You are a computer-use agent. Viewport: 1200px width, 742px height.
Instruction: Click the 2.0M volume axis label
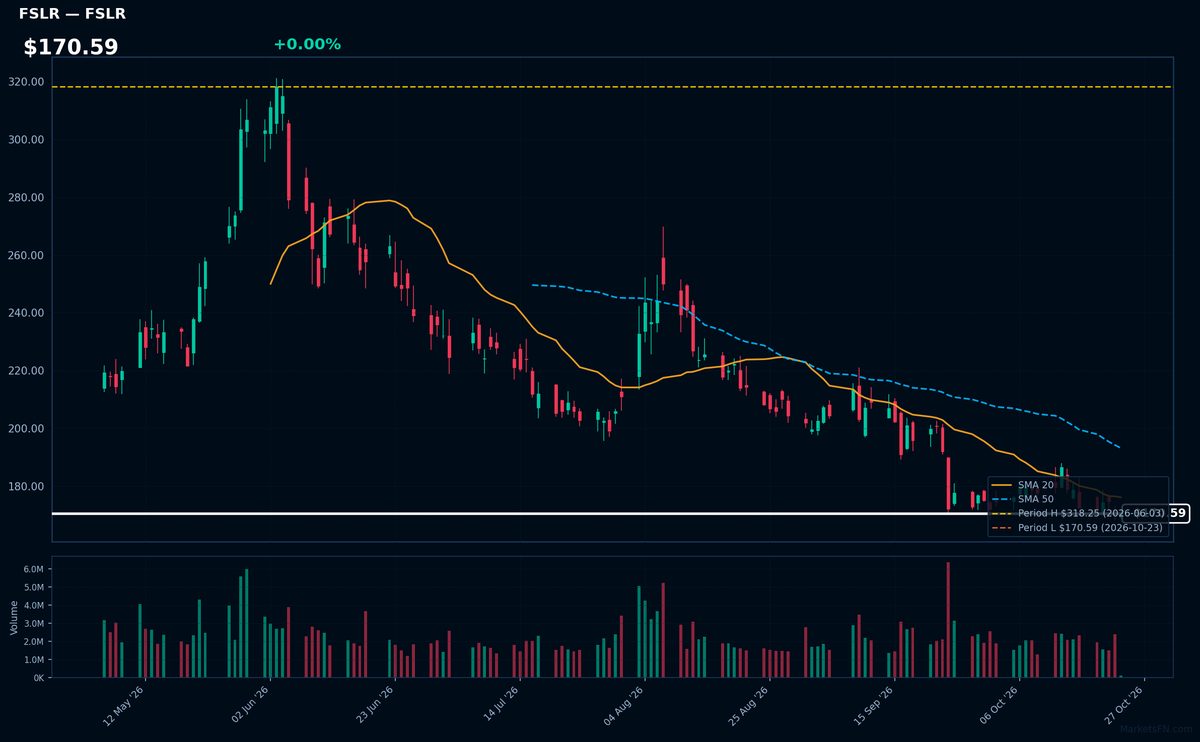(x=32, y=642)
